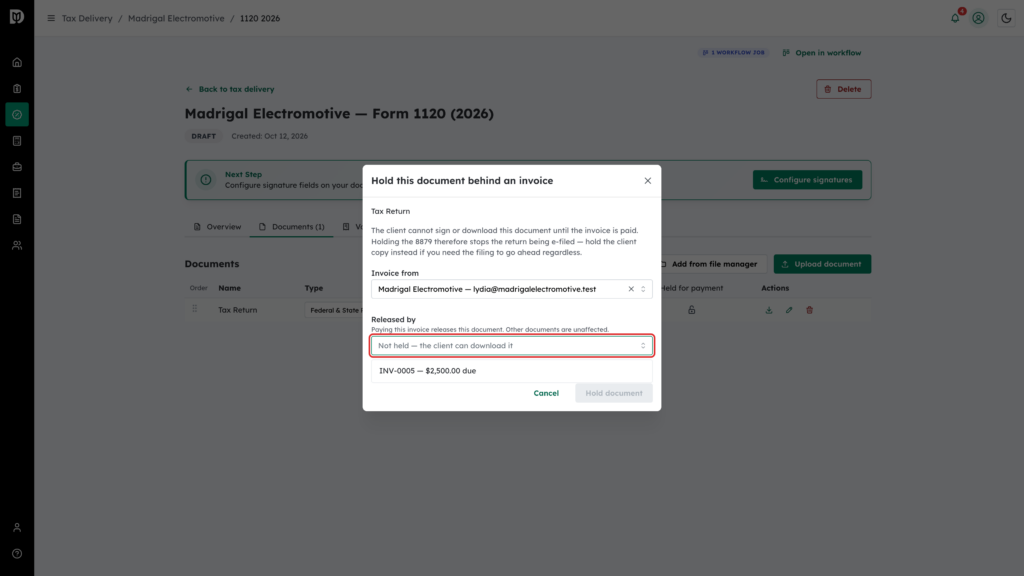Click the 1120 2026 breadcrumb
The height and width of the screenshot is (576, 1024).
pyautogui.click(x=260, y=18)
